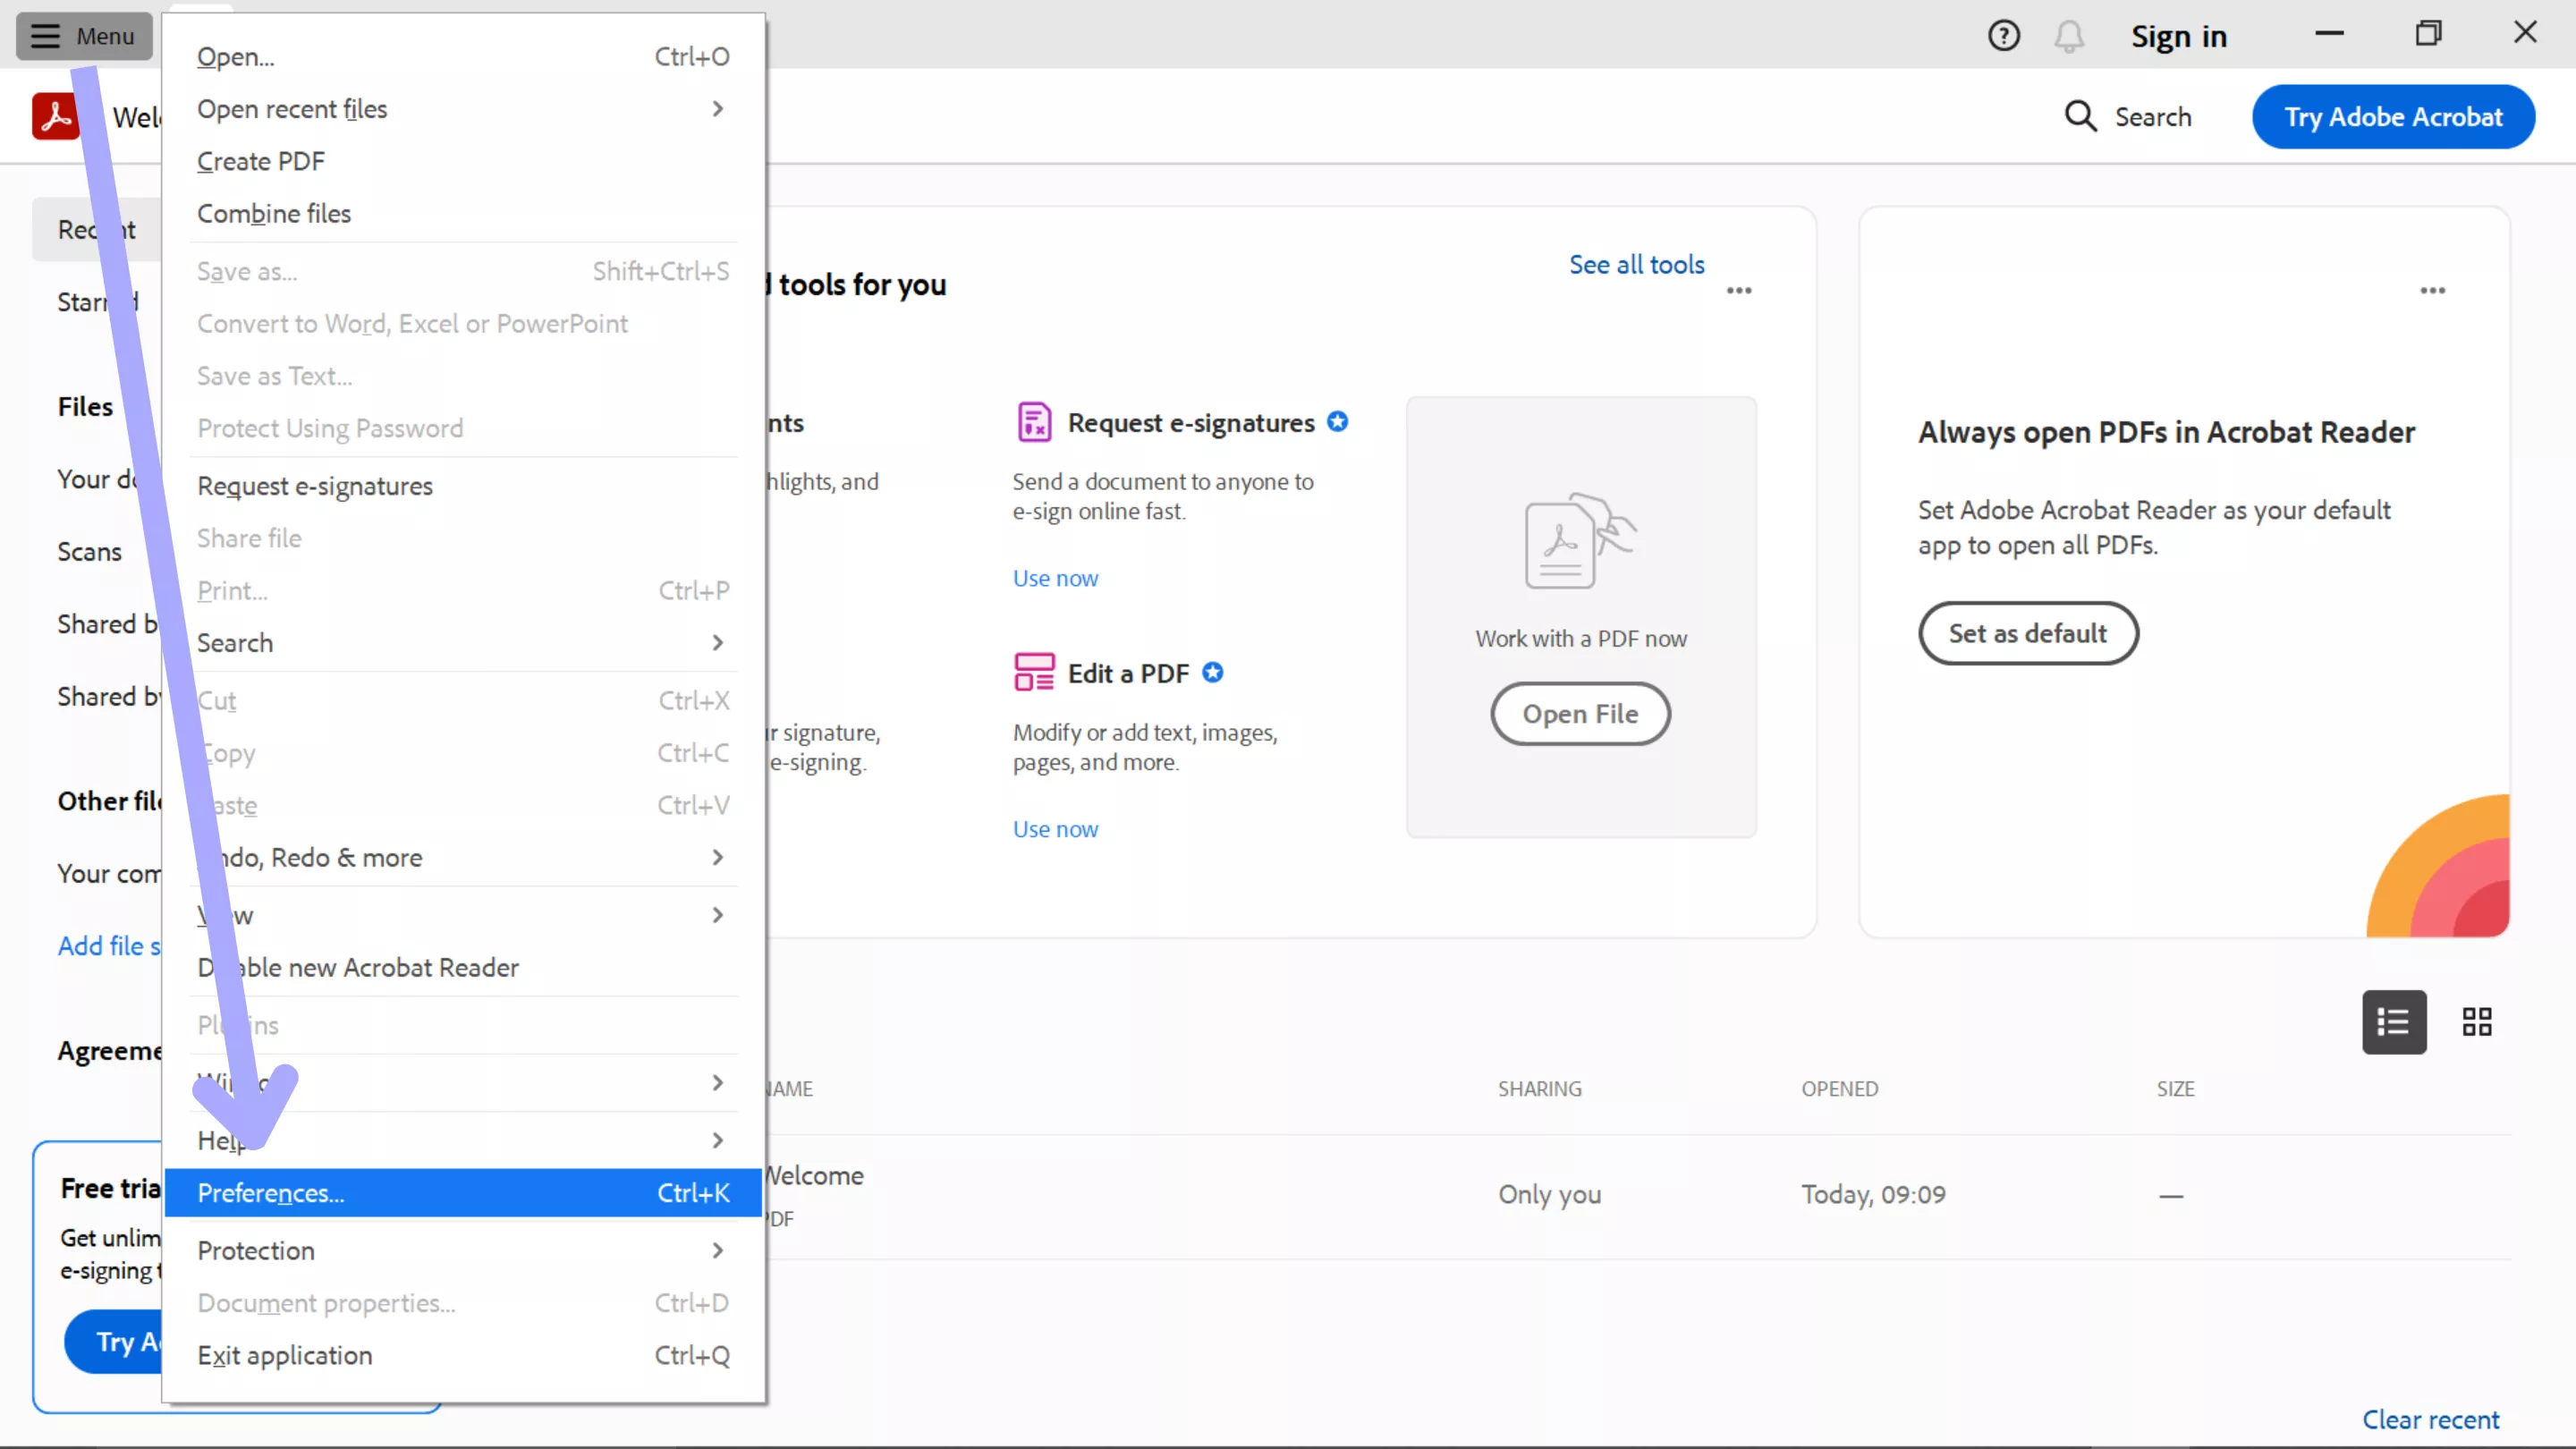Click the See all tools link
This screenshot has height=1449, width=2576.
[x=1636, y=264]
